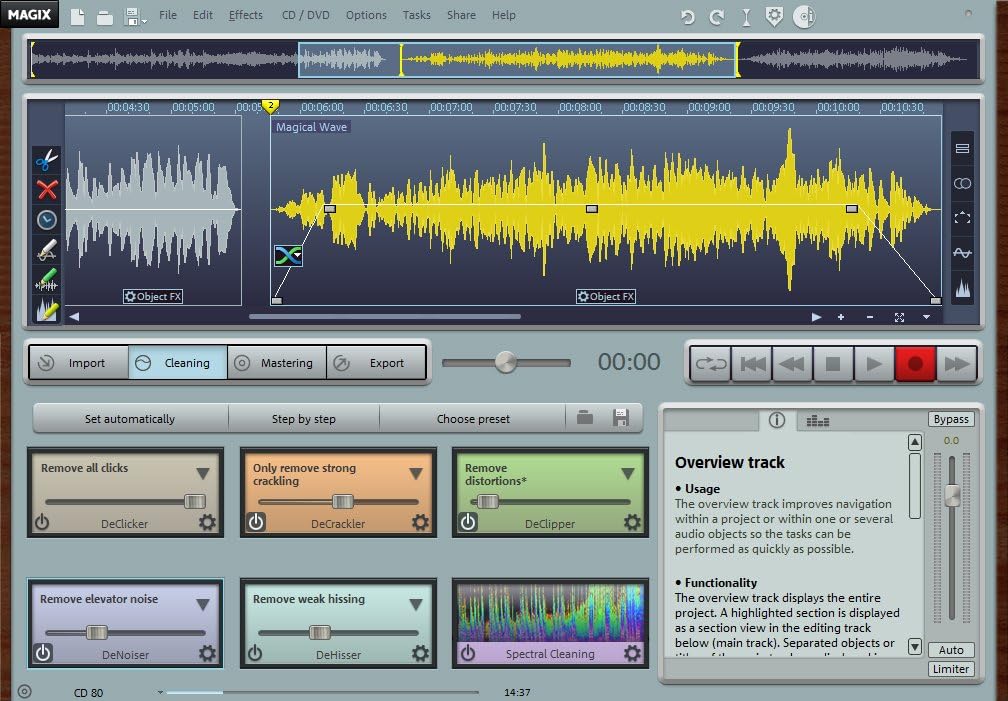Open the CD 80 dropdown selector
The width and height of the screenshot is (1008, 701).
159,691
